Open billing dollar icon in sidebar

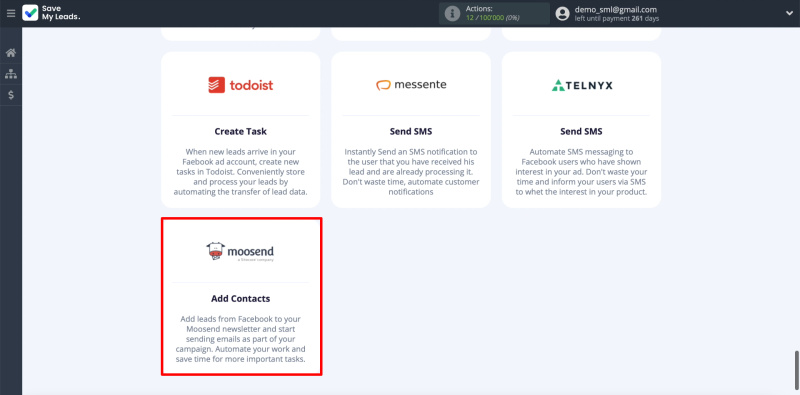coord(11,95)
